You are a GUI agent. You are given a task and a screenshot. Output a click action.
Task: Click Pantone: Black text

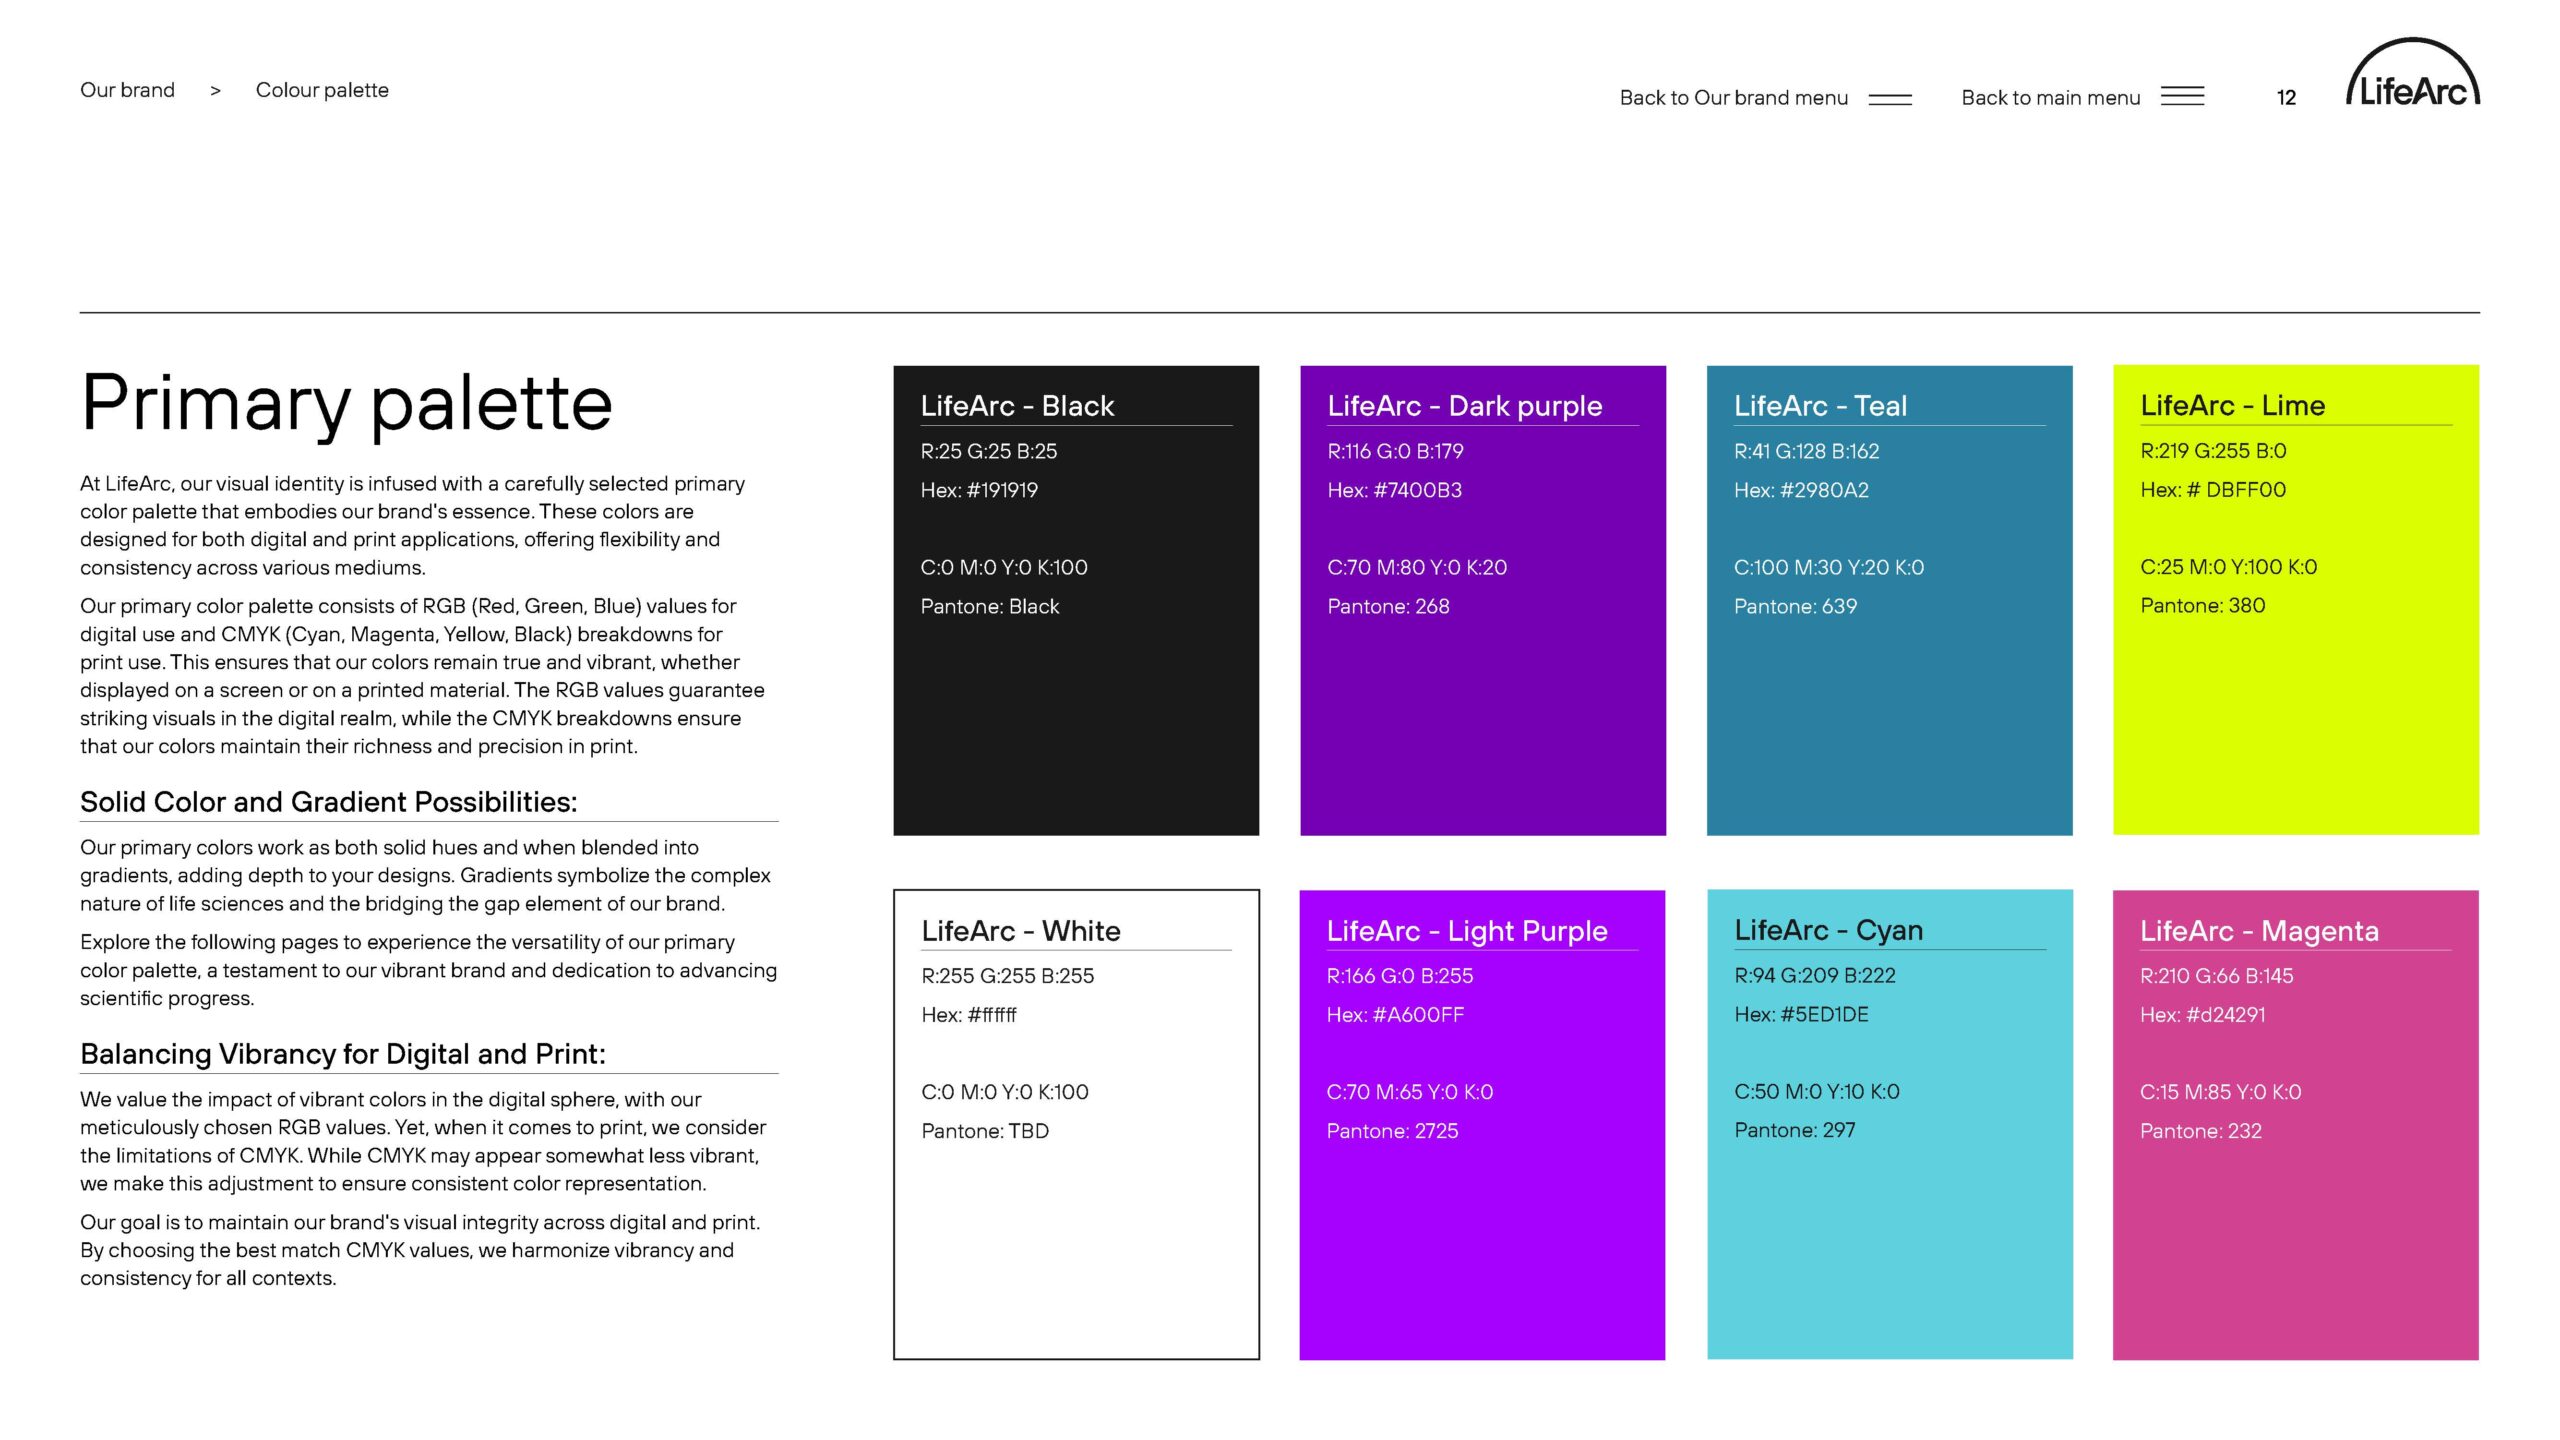click(990, 606)
